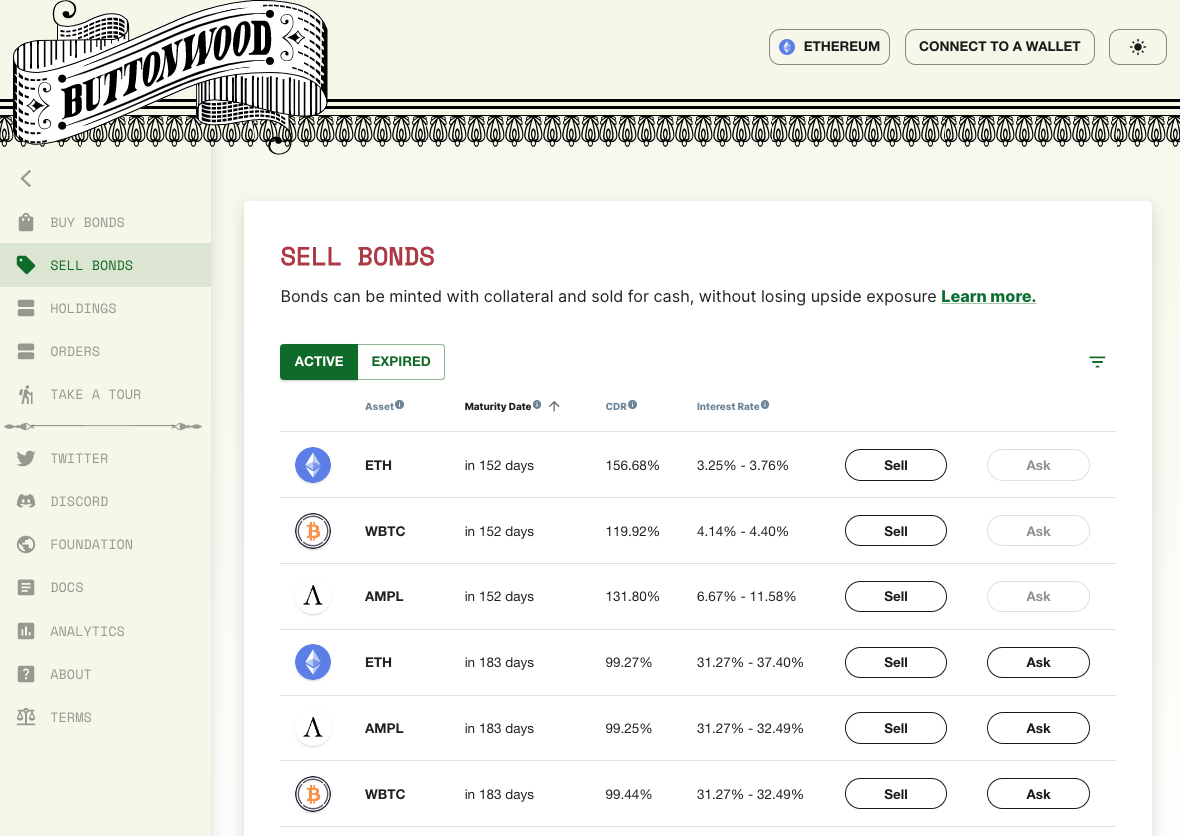Click Connect to a Wallet button
1180x836 pixels.
tap(999, 47)
